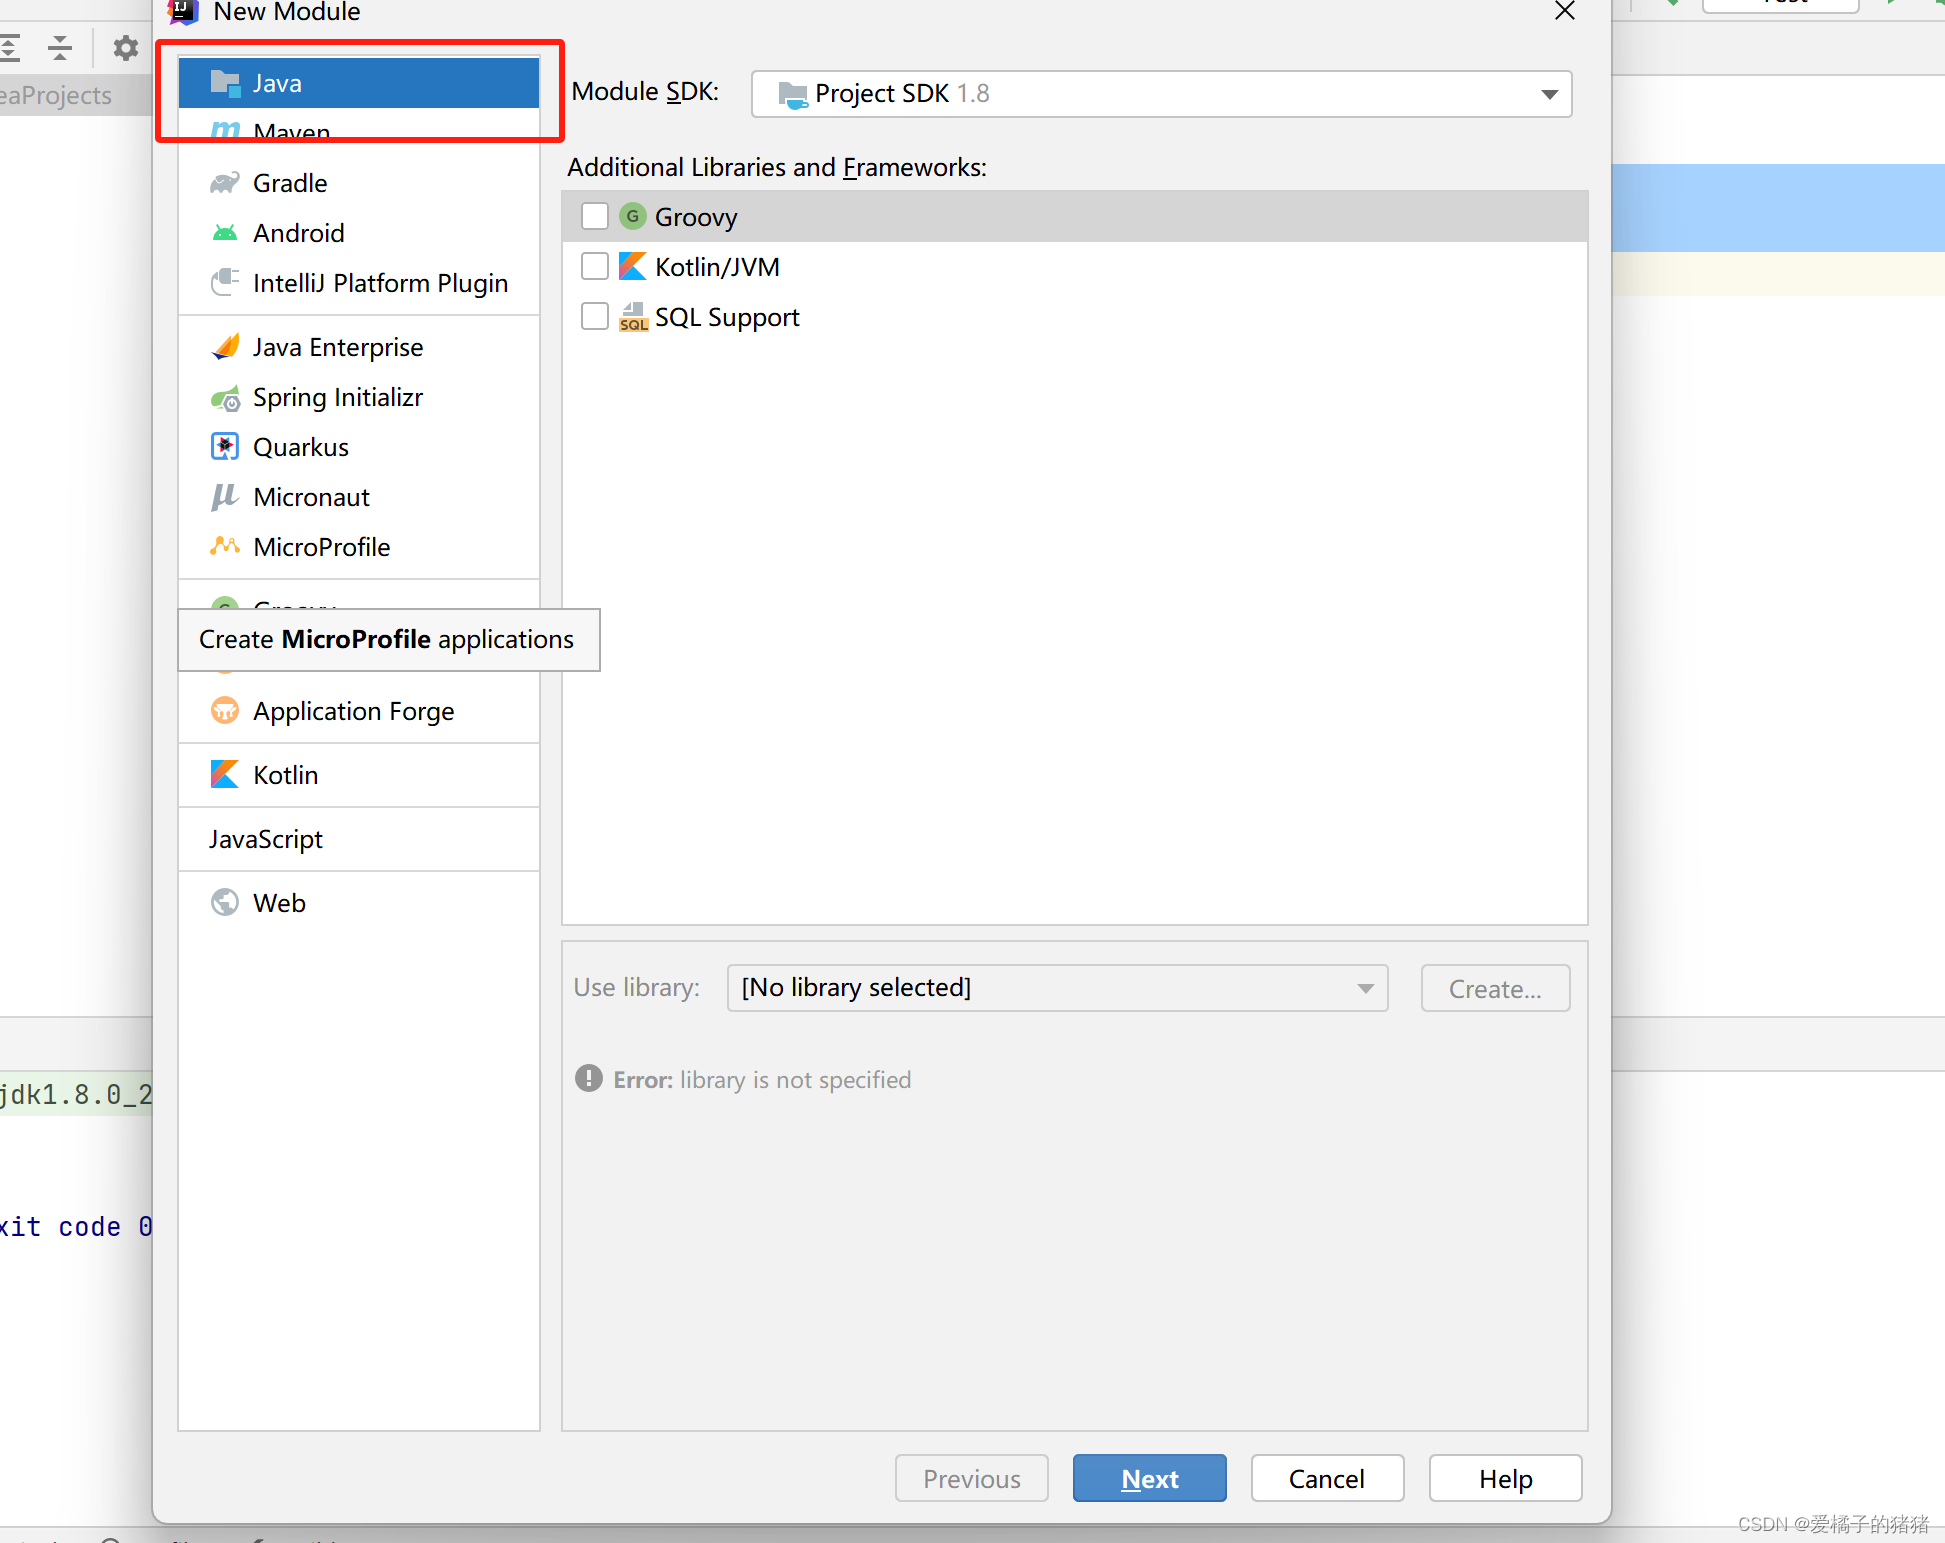Click the Android robot icon
The height and width of the screenshot is (1543, 1945).
(225, 233)
